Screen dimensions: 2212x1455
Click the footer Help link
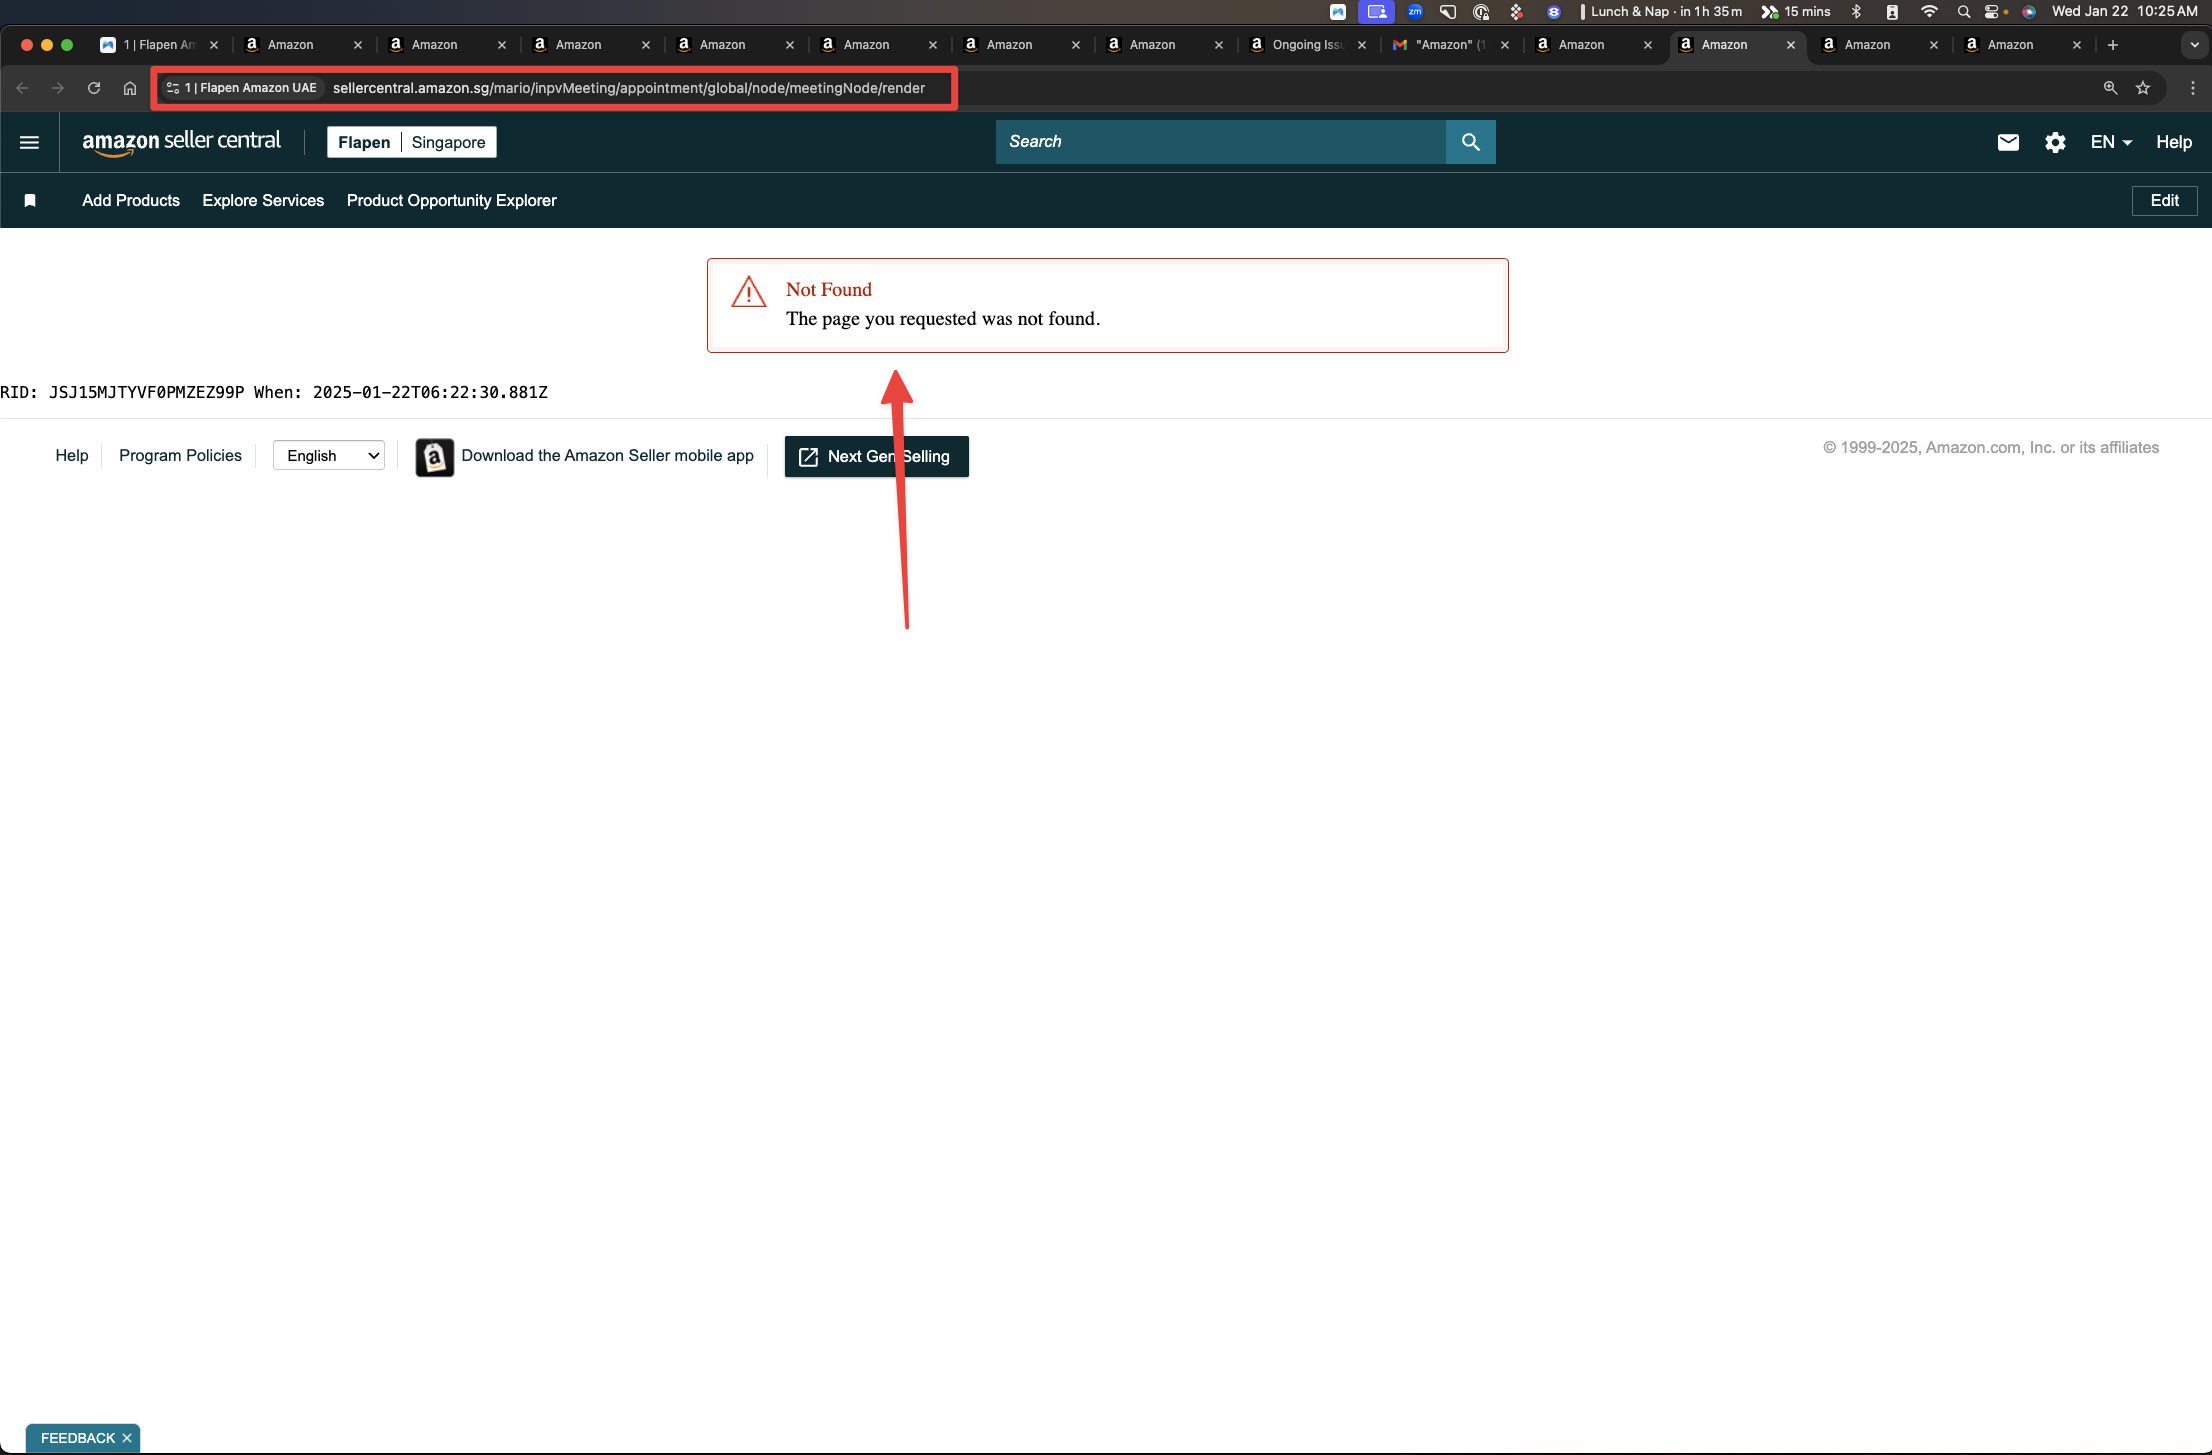72,456
